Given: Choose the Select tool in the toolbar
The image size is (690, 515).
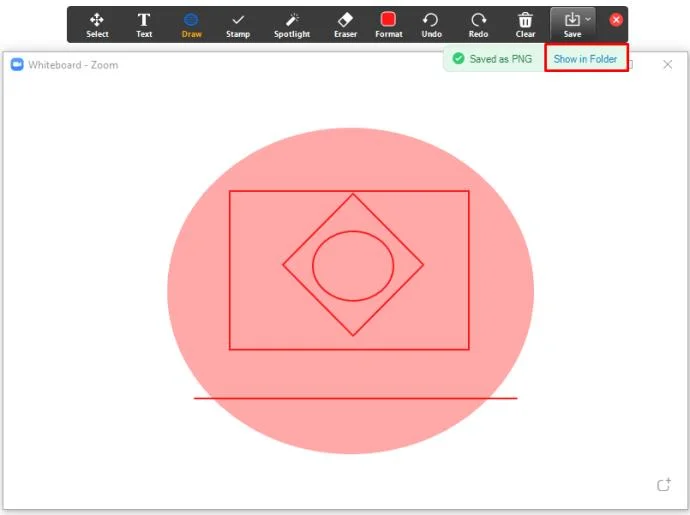Looking at the screenshot, I should click(97, 25).
